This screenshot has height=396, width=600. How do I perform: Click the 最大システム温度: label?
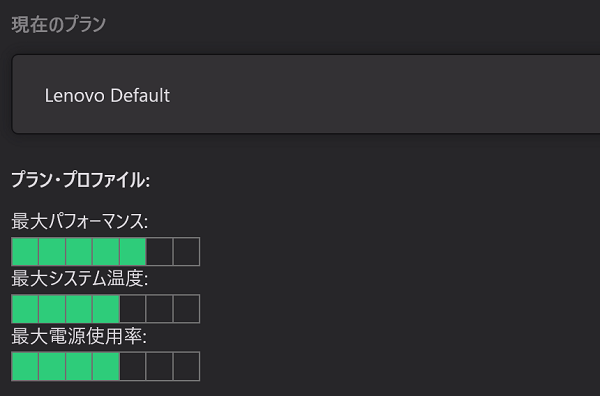point(80,279)
